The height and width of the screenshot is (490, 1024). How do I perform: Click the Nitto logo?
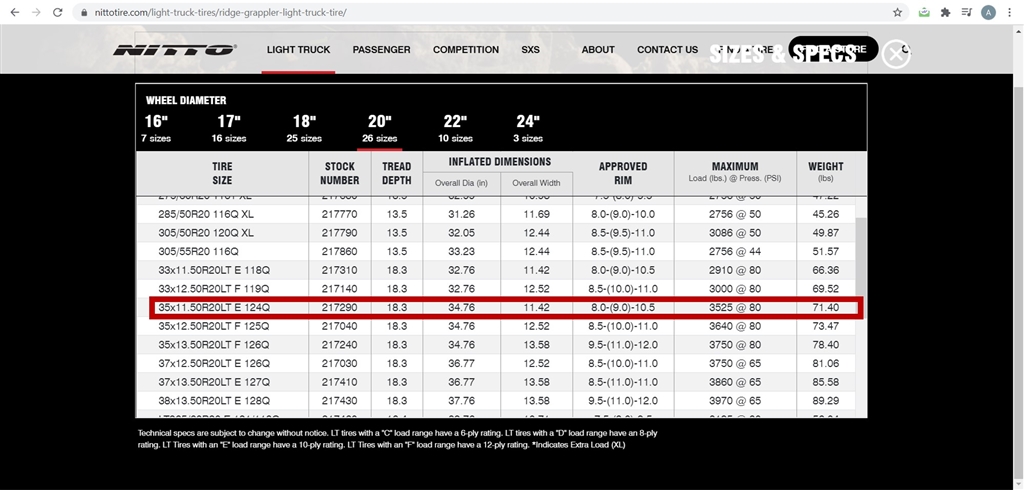[175, 50]
